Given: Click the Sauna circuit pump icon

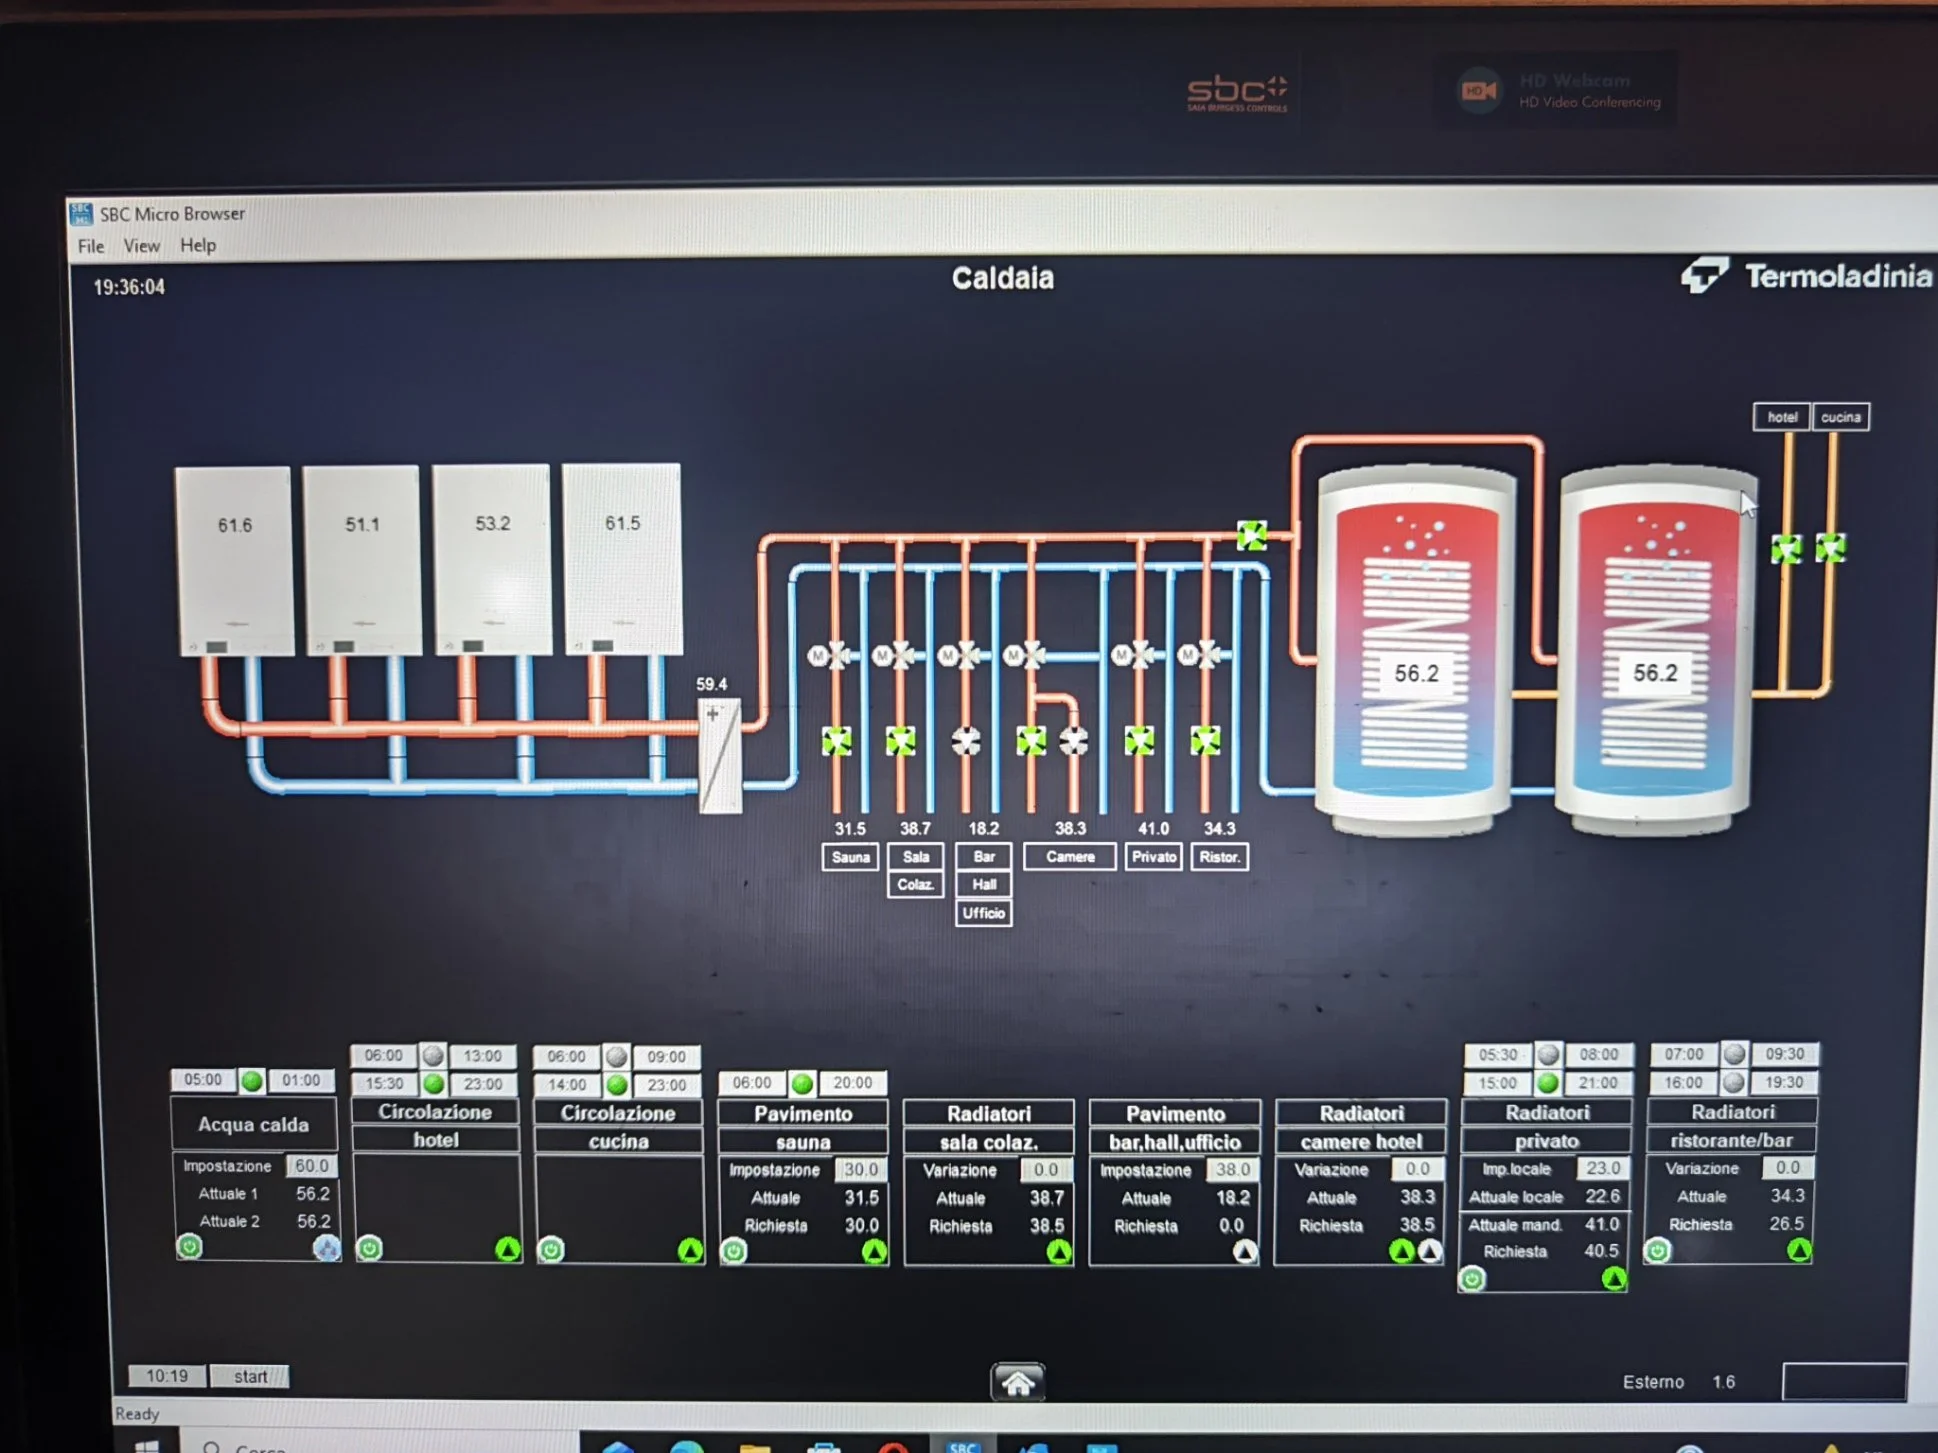Looking at the screenshot, I should 837,741.
